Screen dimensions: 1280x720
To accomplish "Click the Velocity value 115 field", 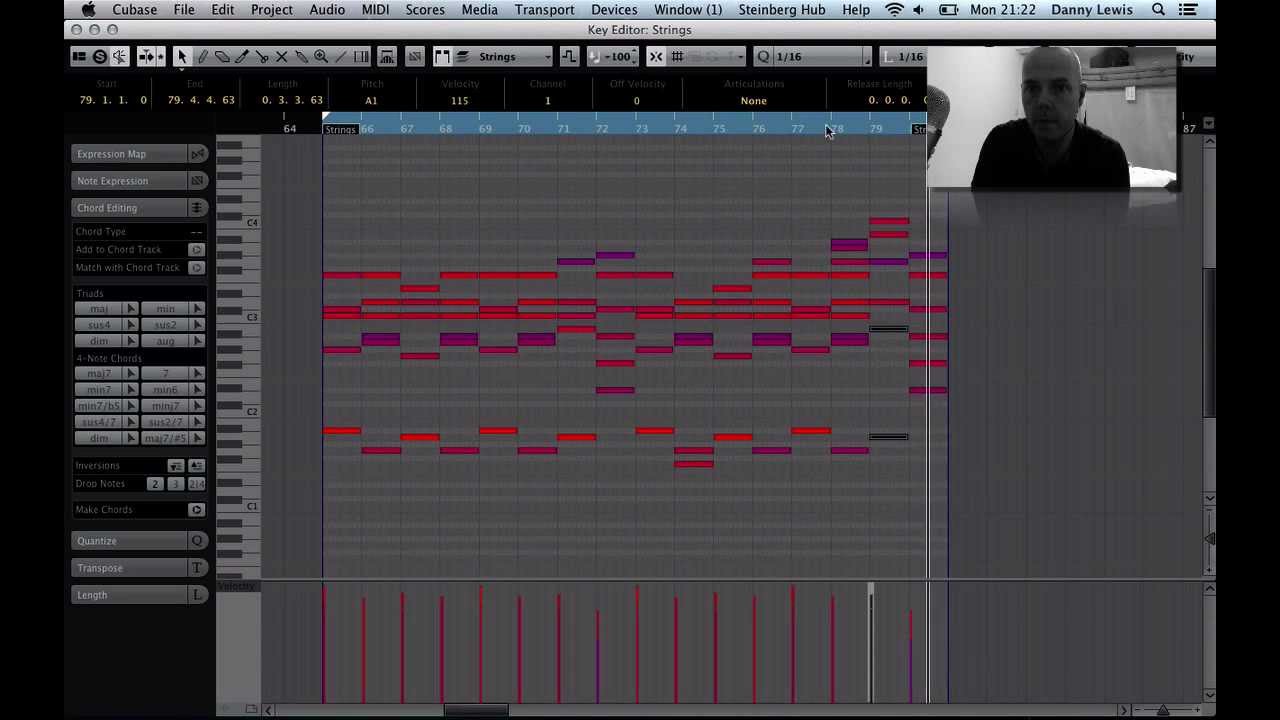I will (x=460, y=101).
